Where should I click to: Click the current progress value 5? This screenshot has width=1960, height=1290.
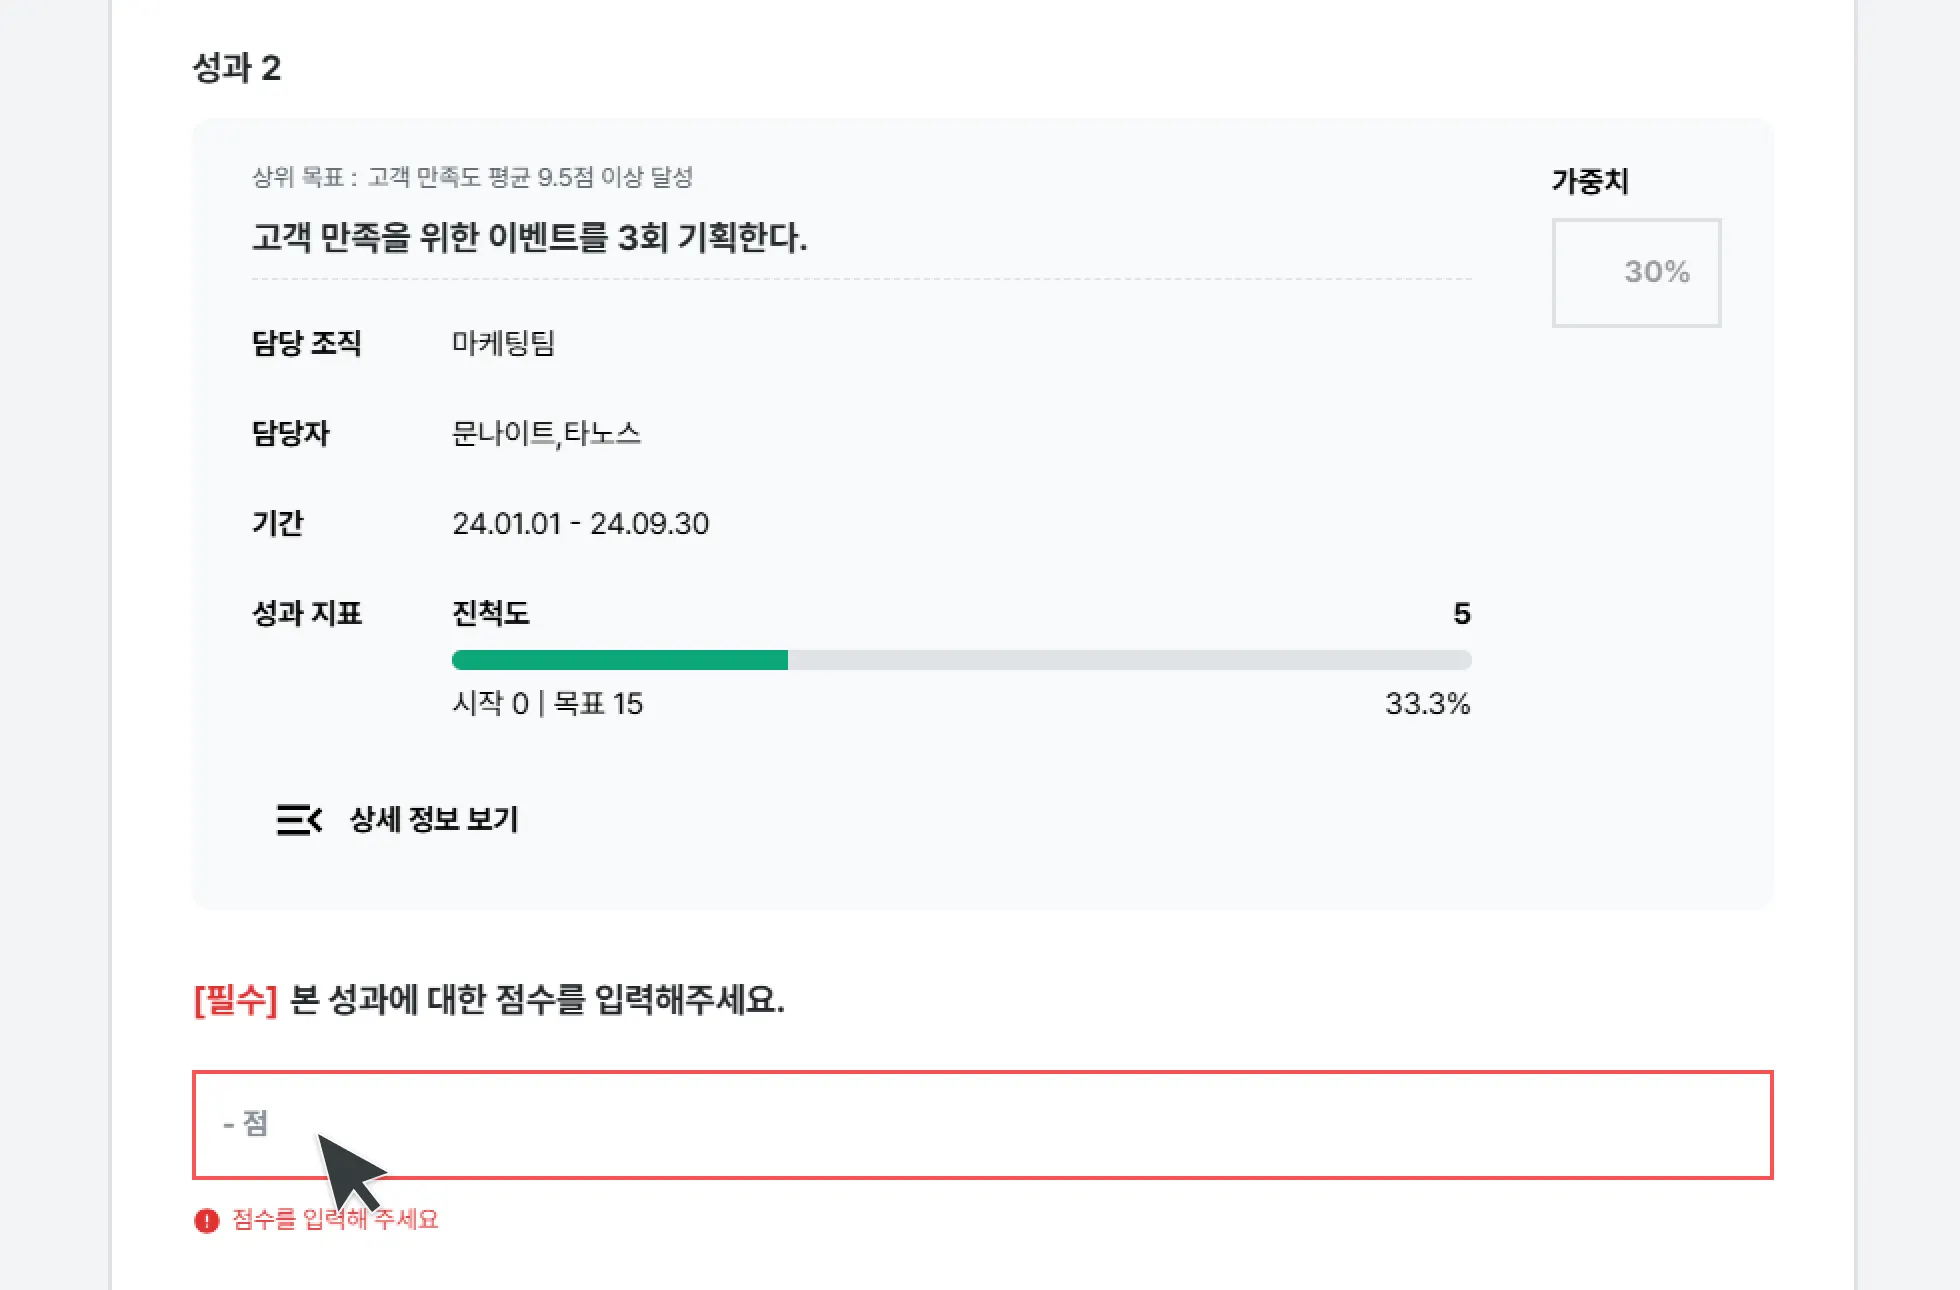[1461, 613]
